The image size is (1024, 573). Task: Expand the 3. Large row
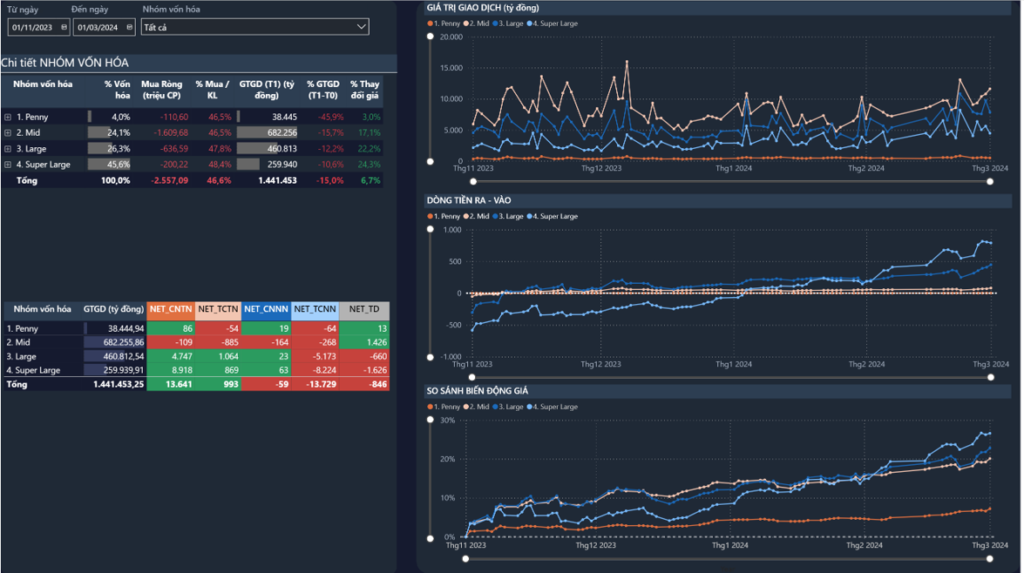click(x=8, y=148)
